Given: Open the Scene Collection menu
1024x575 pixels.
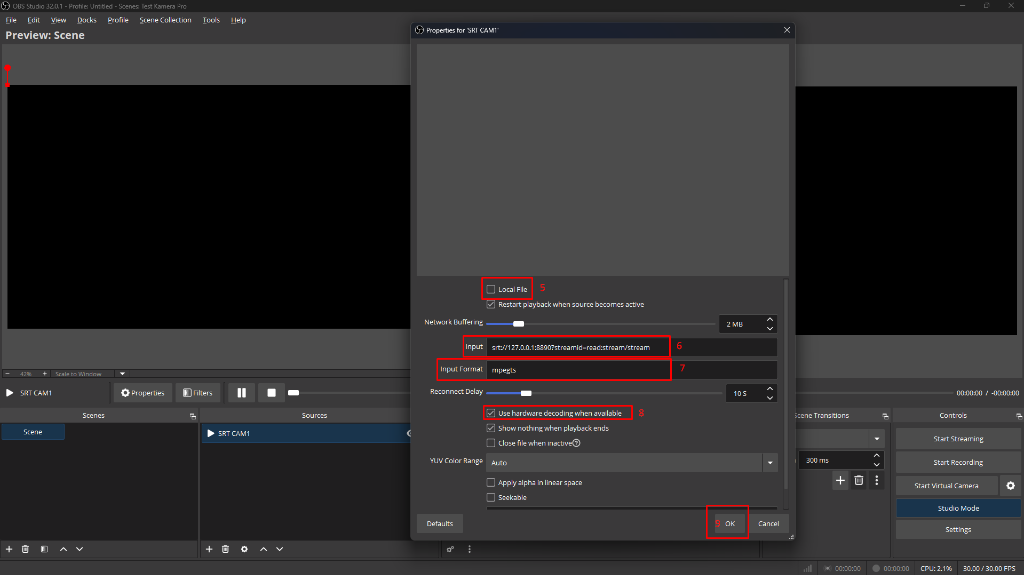Looking at the screenshot, I should click(165, 20).
